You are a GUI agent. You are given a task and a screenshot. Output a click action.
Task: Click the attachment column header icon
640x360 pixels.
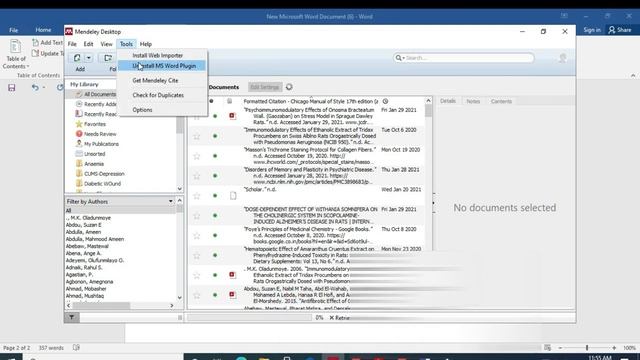point(230,101)
